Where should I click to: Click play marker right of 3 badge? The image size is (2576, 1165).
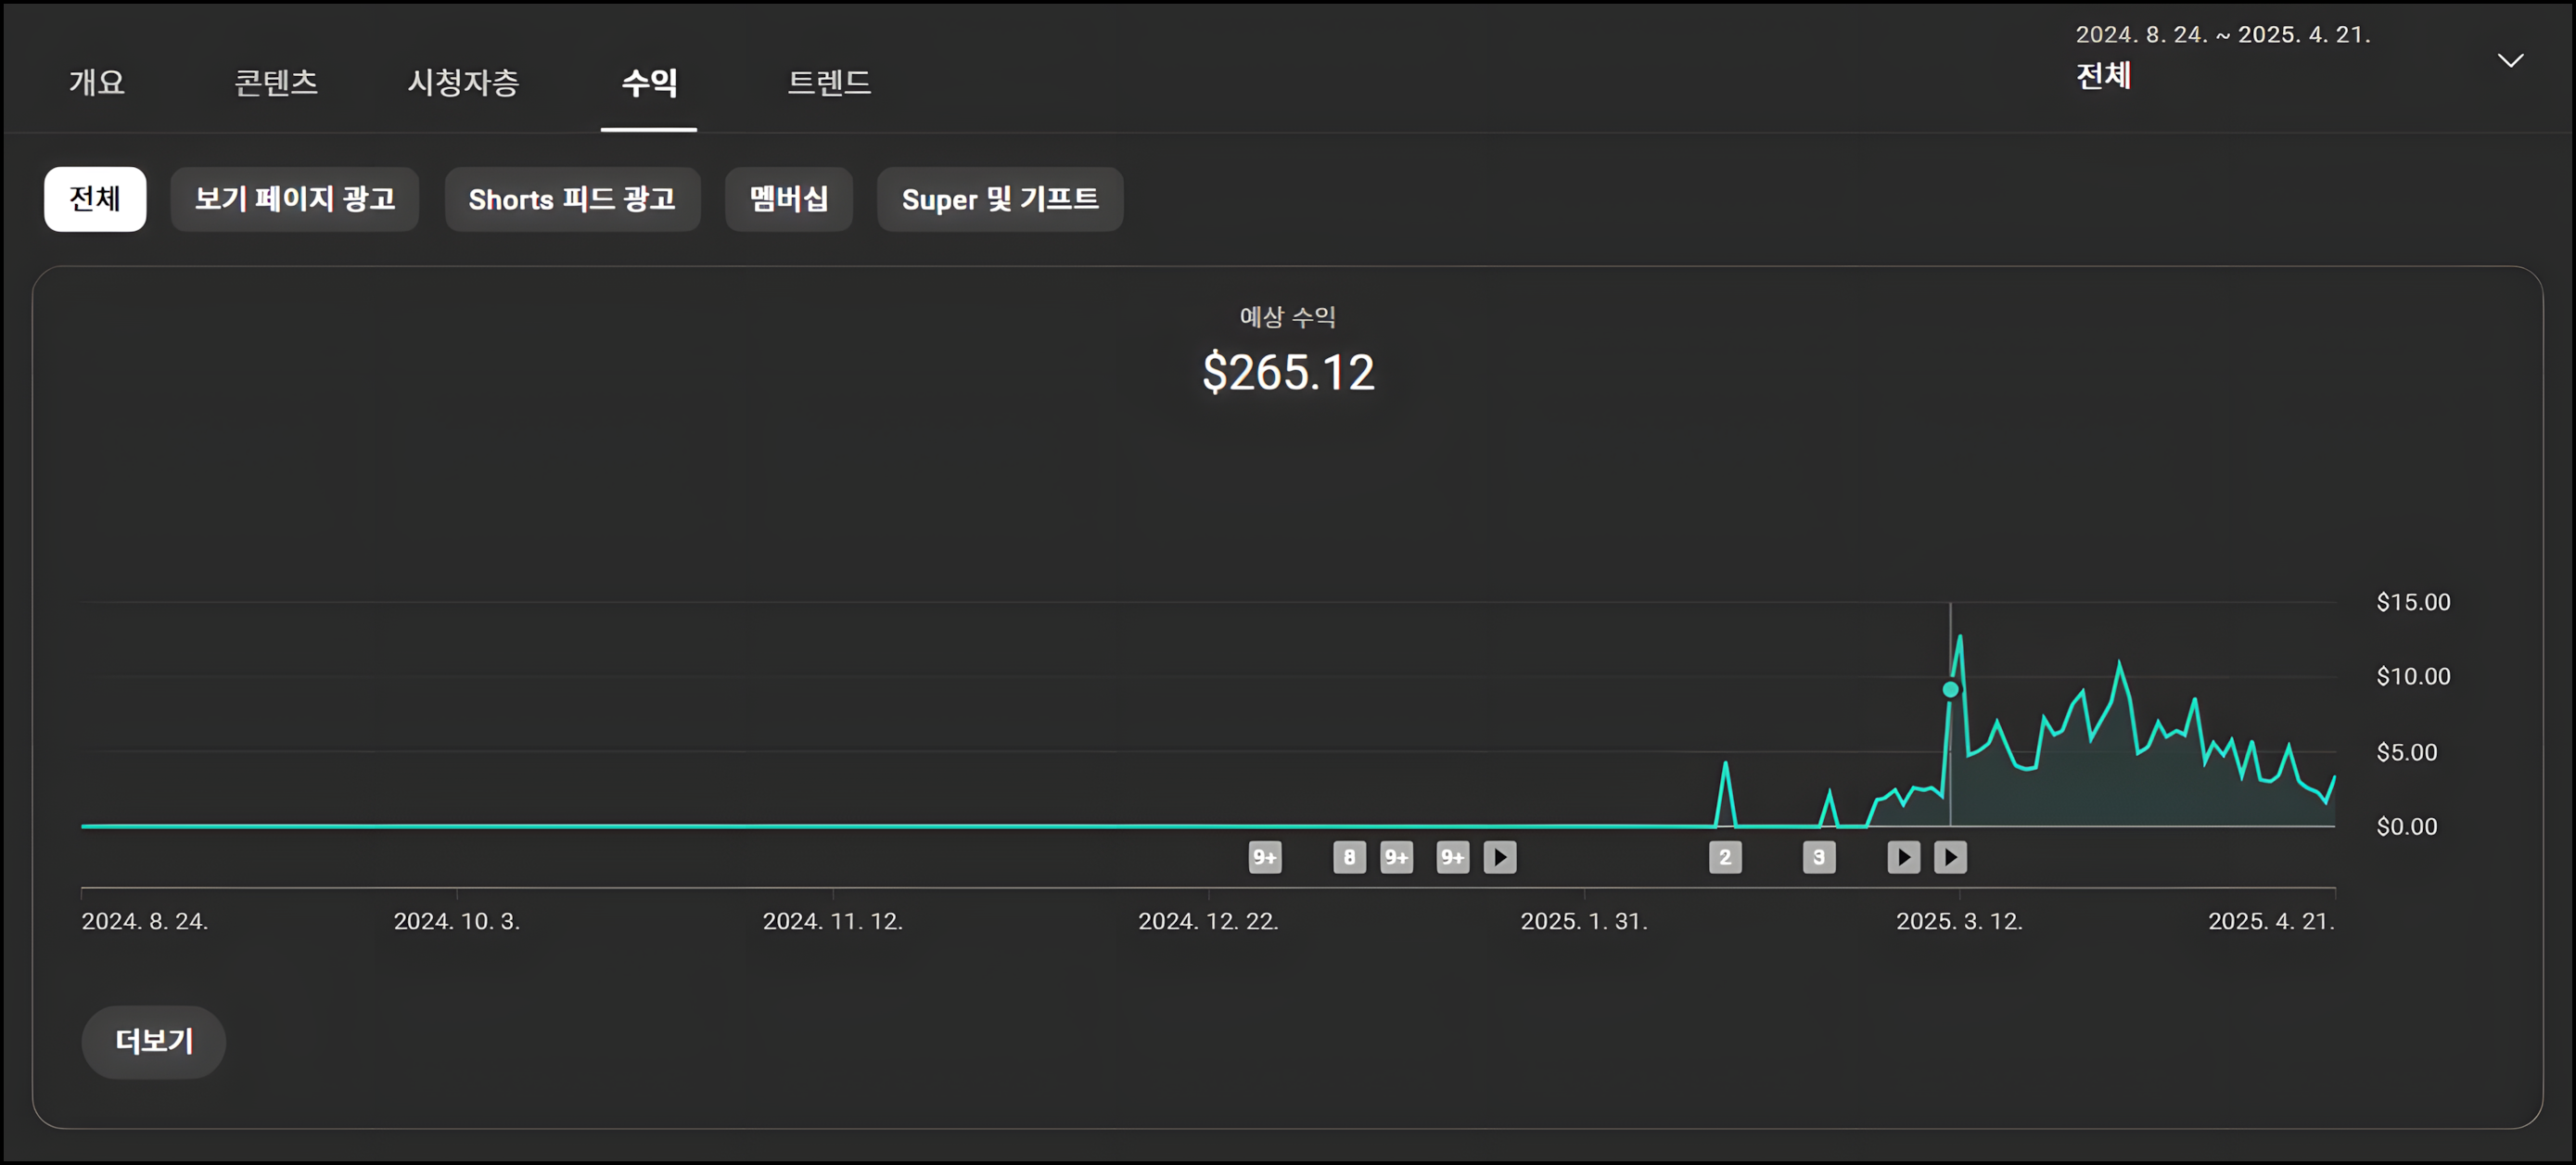[x=1903, y=857]
